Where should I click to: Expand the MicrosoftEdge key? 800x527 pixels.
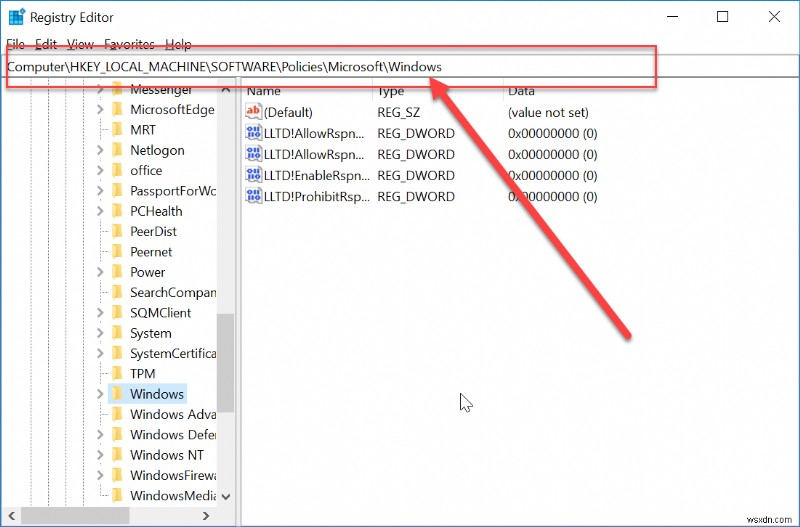pos(100,109)
